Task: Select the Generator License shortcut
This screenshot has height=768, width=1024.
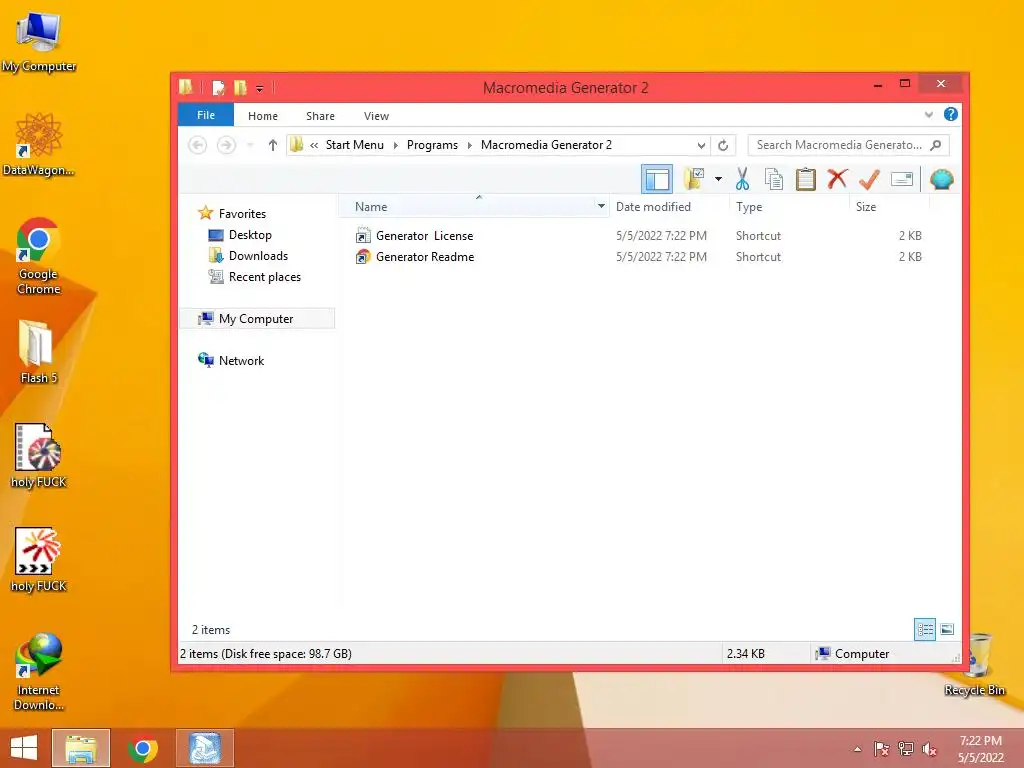Action: coord(424,236)
